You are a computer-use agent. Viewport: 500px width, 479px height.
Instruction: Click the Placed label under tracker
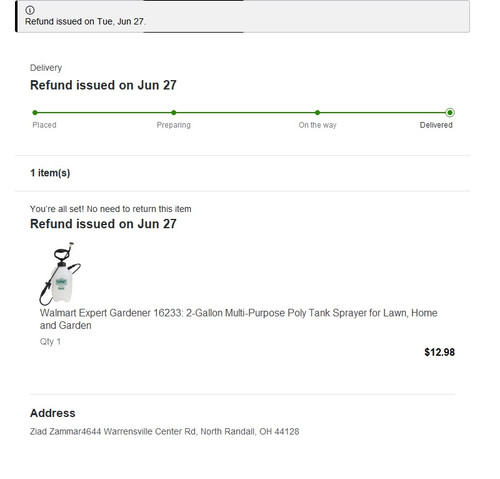[44, 125]
